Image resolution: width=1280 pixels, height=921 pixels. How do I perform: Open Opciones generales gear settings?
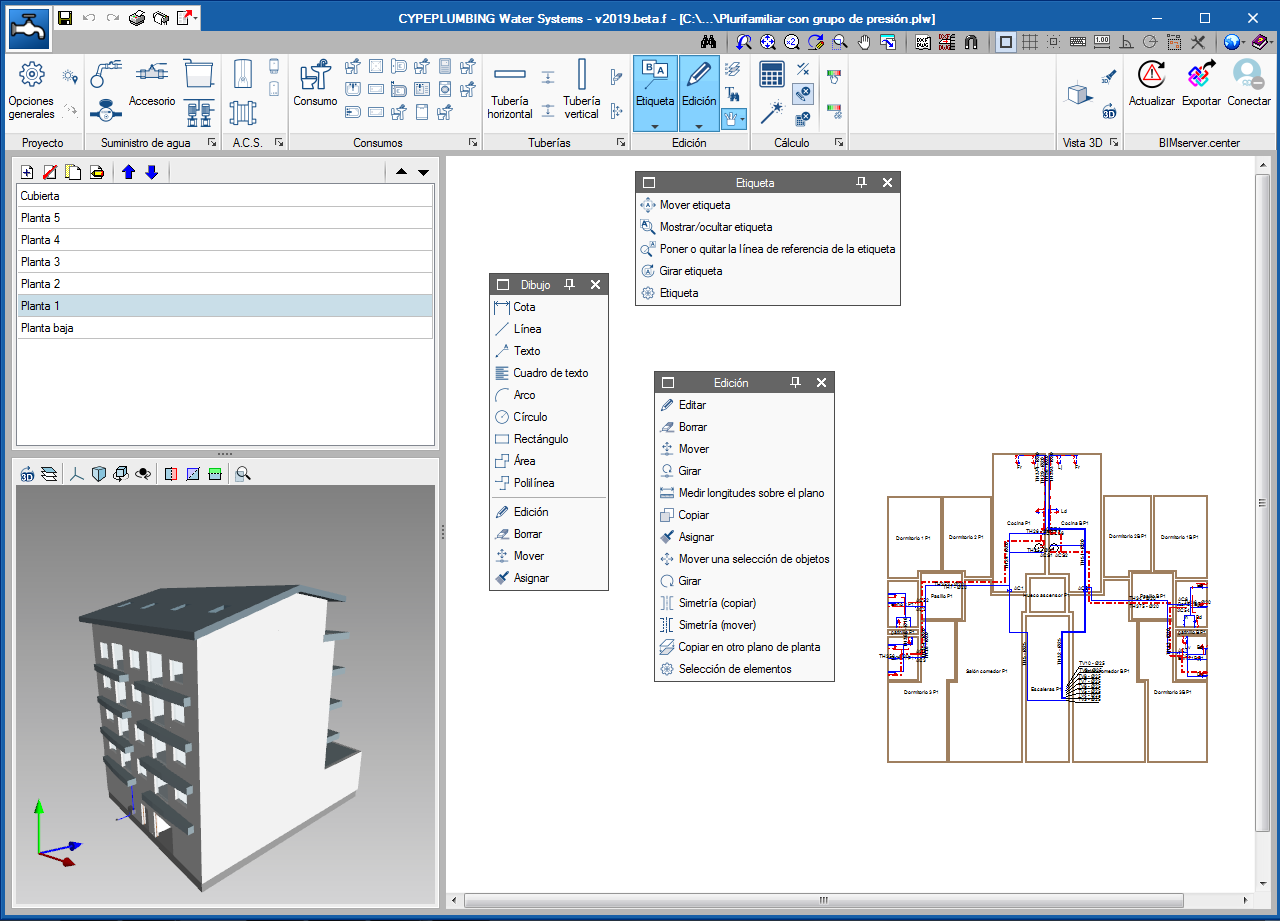pos(31,90)
